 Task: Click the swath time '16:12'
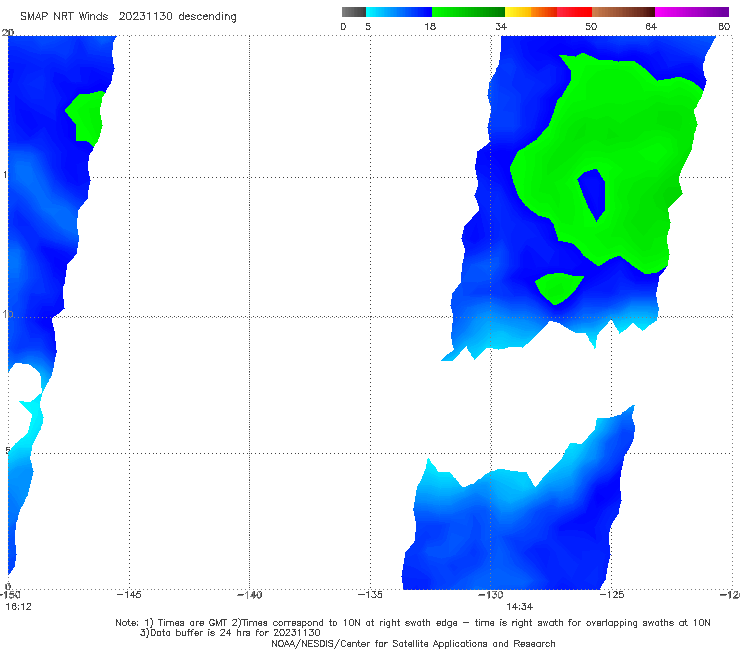[x=18, y=607]
